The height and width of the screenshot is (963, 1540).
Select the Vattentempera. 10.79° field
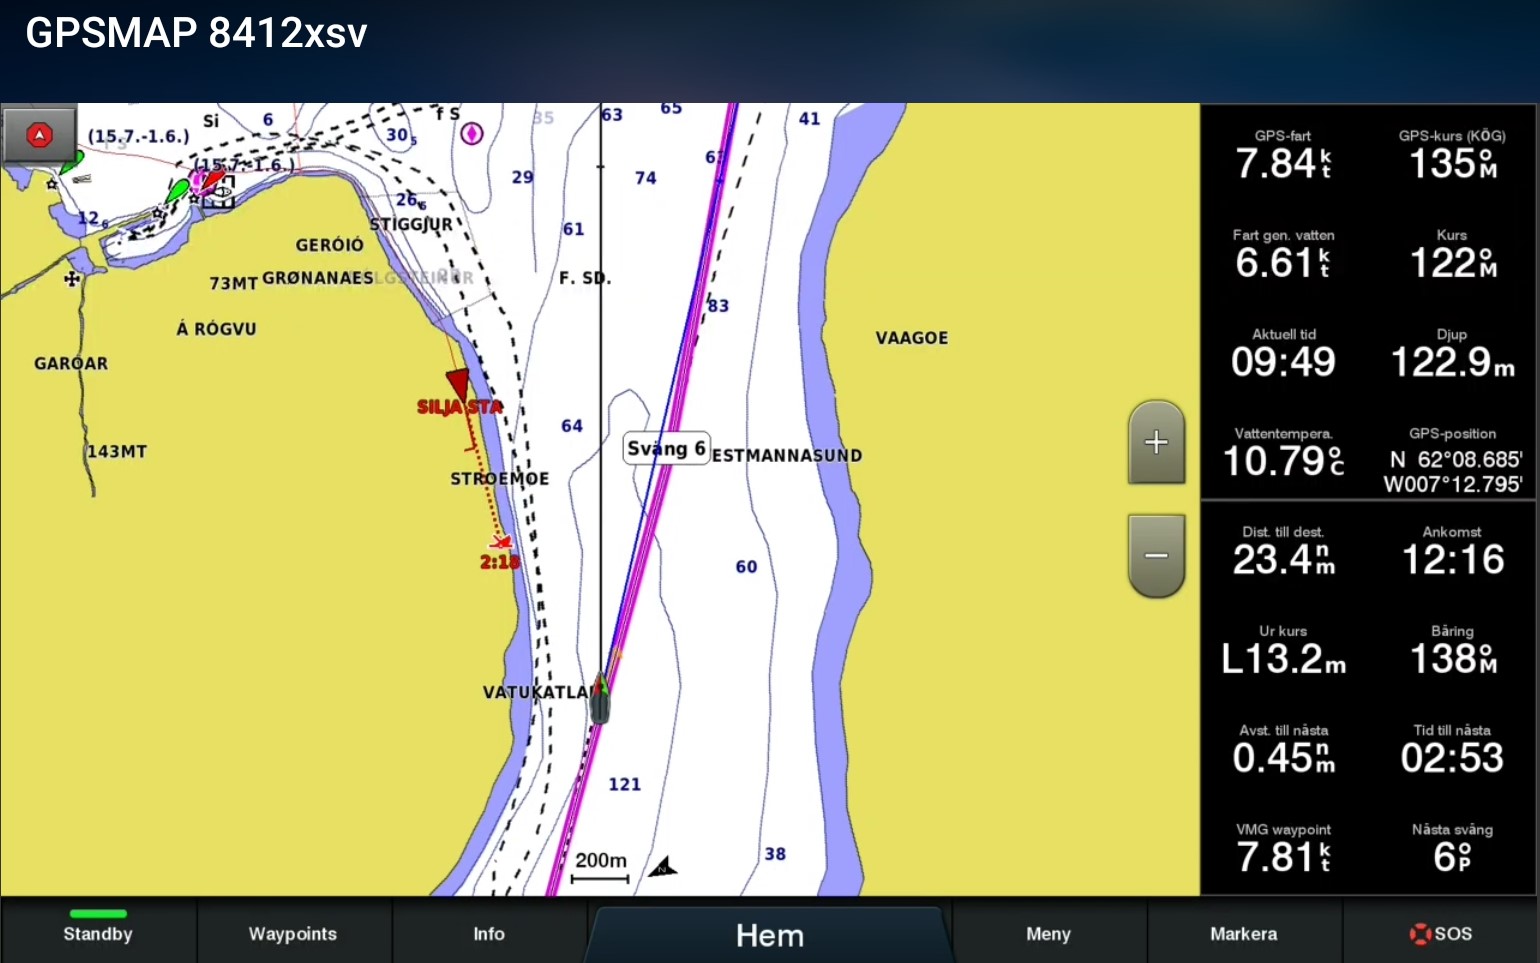(x=1284, y=452)
